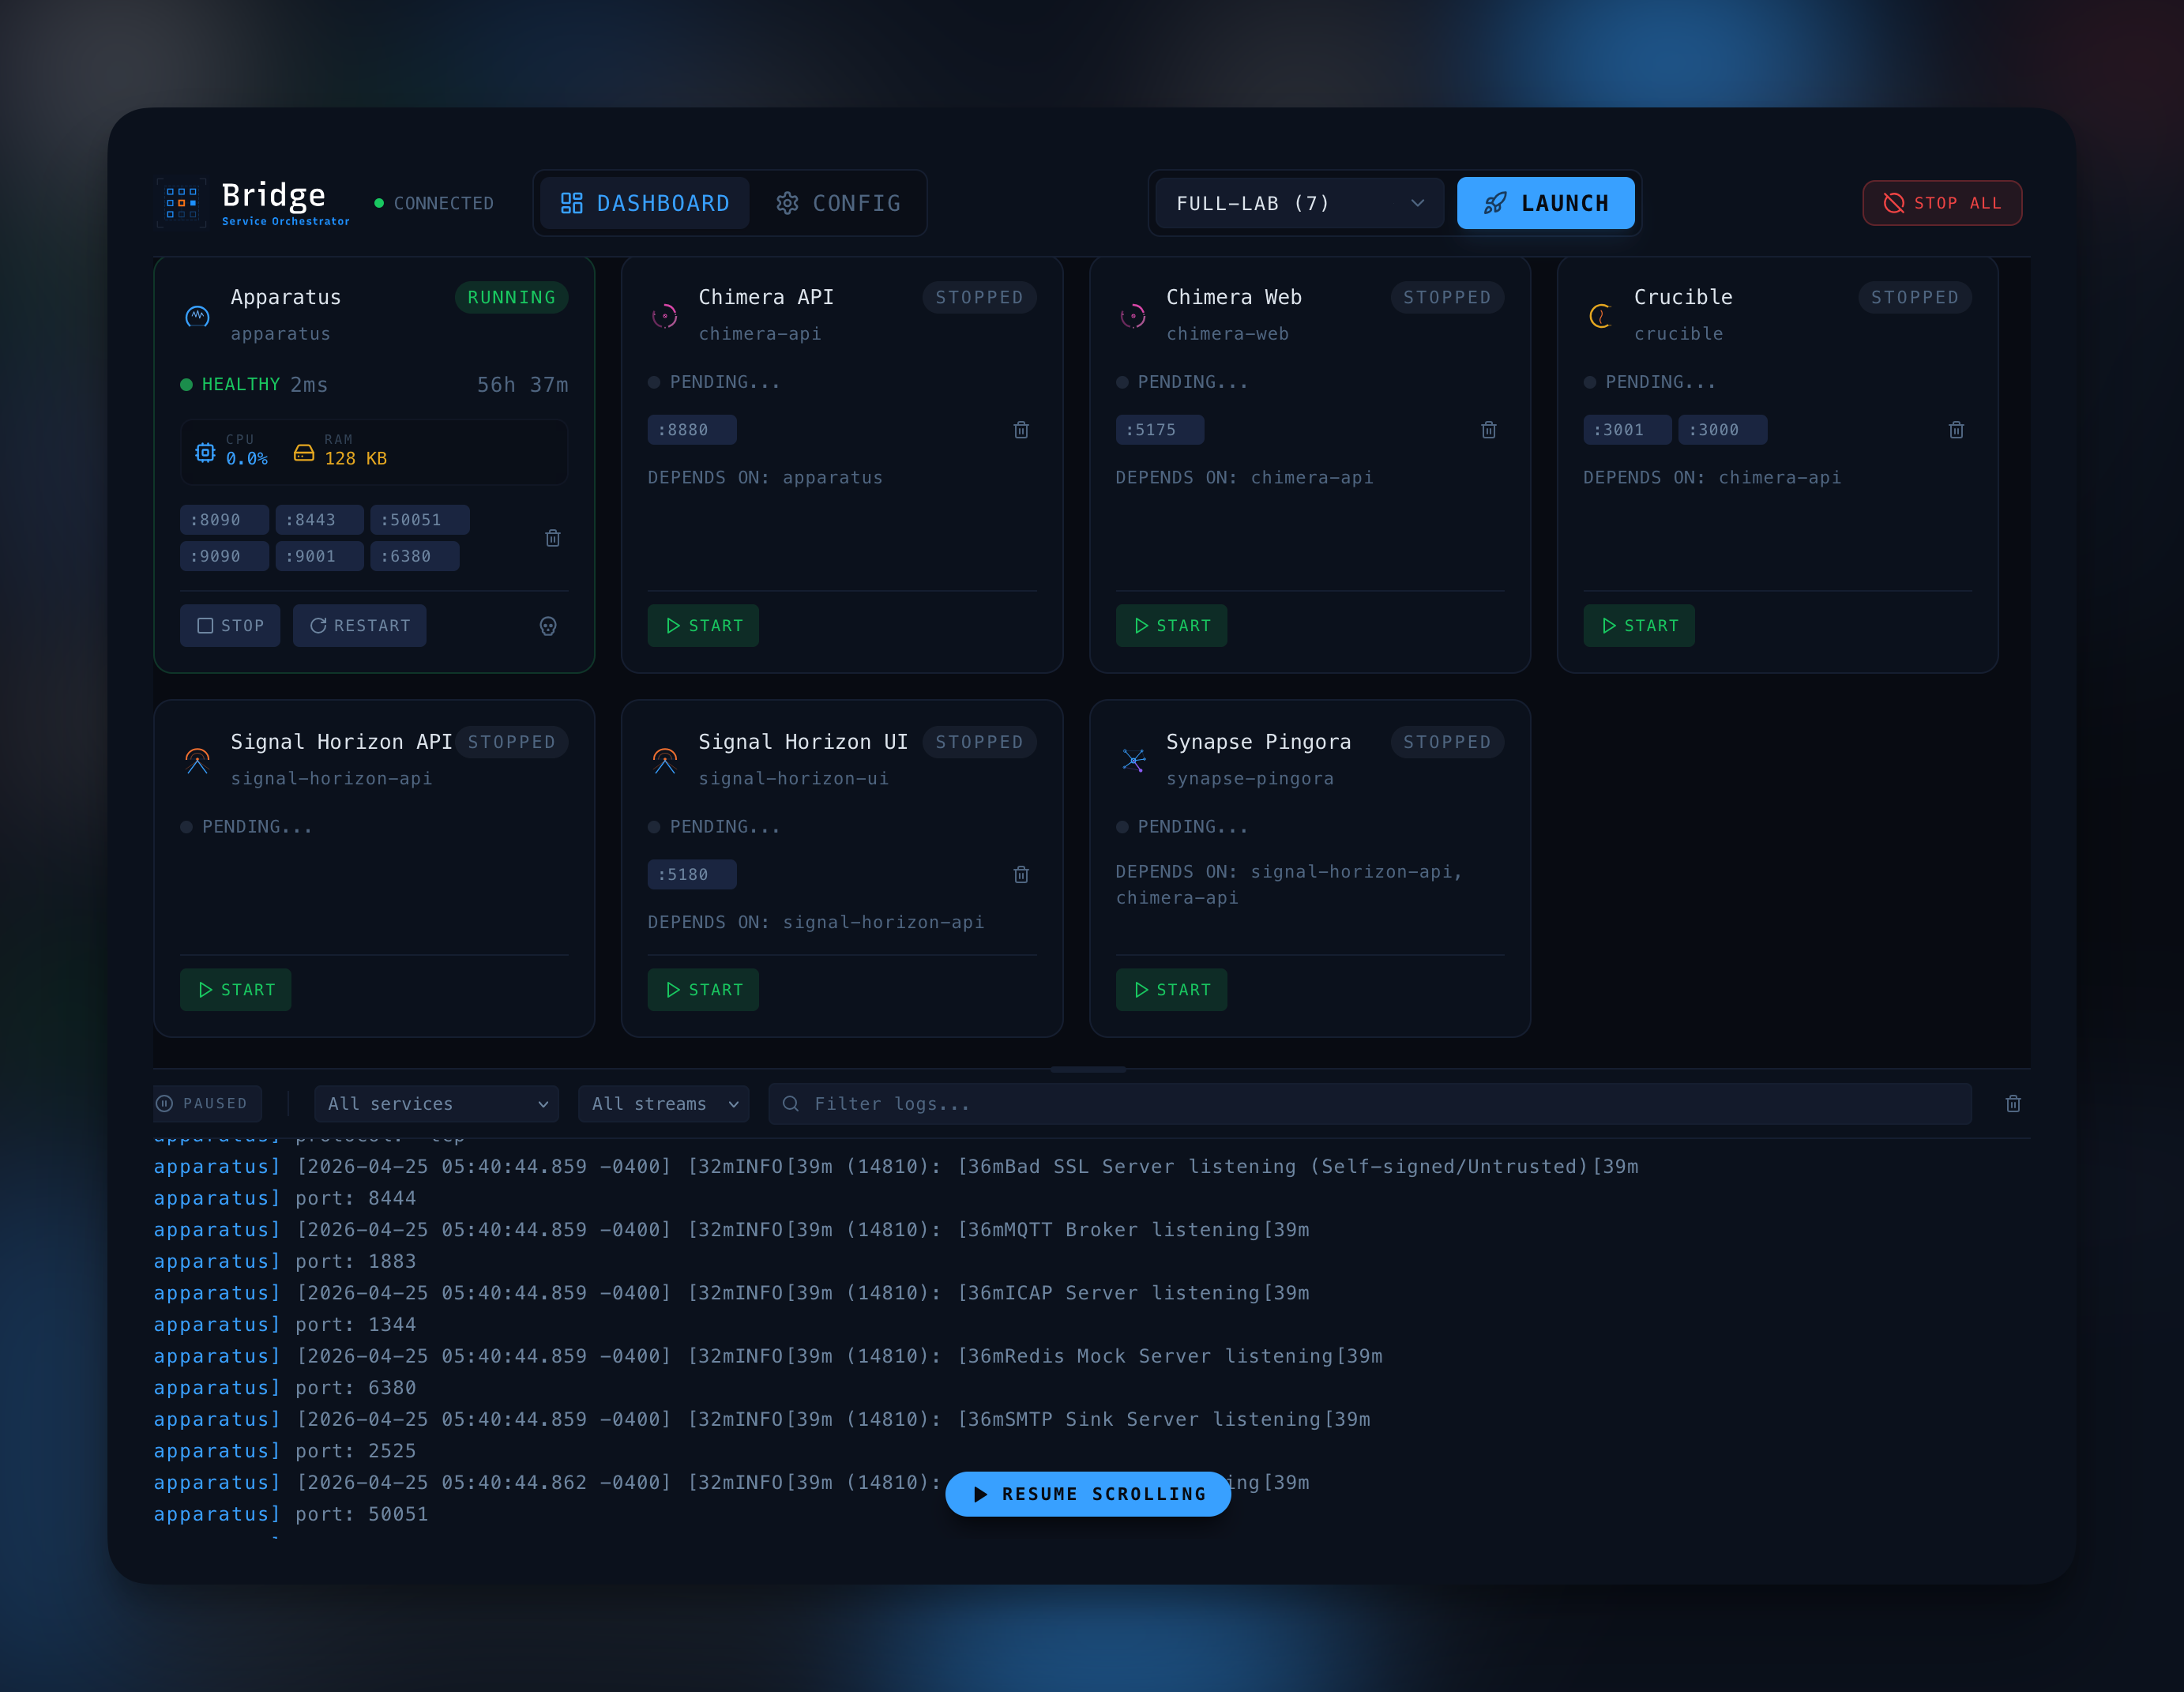Click STOPPED badge on Crucible card
The width and height of the screenshot is (2184, 1692).
1914,297
